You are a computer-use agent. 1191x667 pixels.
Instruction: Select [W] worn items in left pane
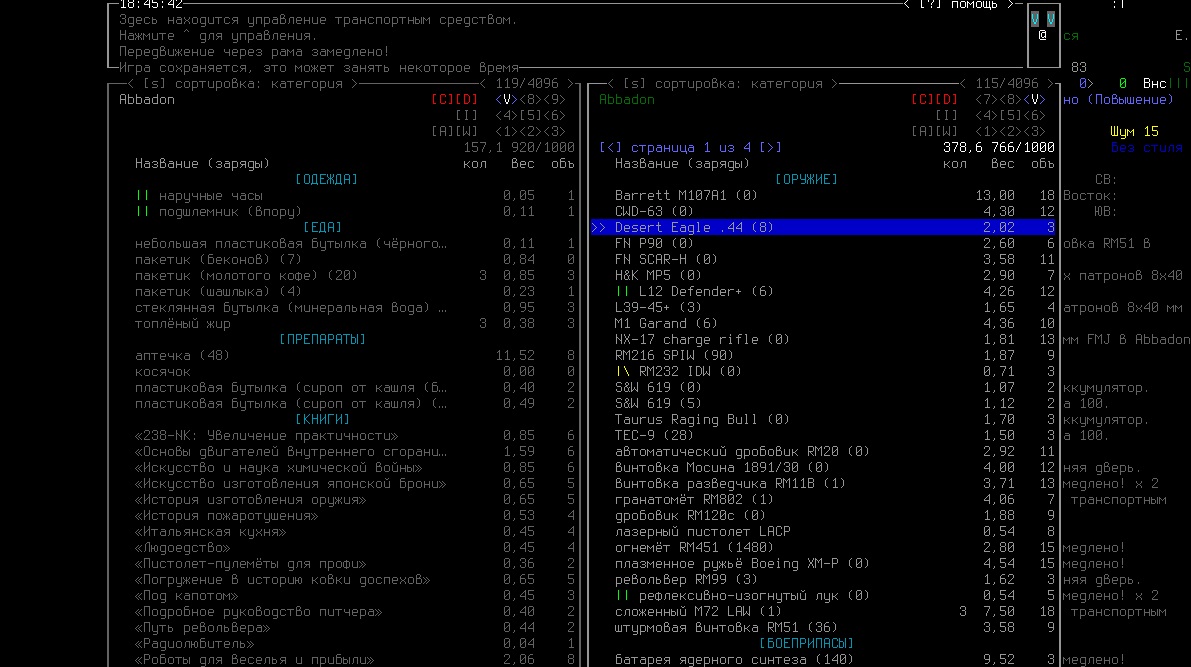(466, 131)
